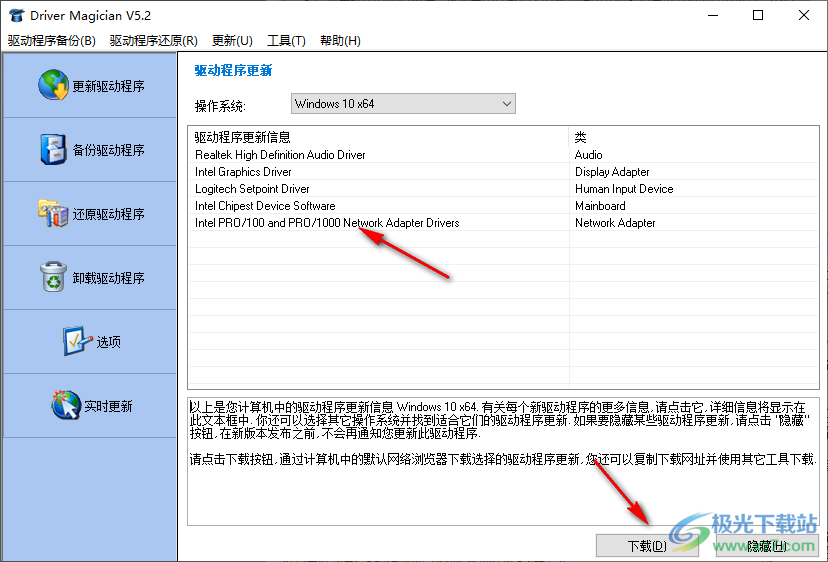Open the 驱动程序备份(B) menu
The height and width of the screenshot is (562, 828).
[52, 41]
